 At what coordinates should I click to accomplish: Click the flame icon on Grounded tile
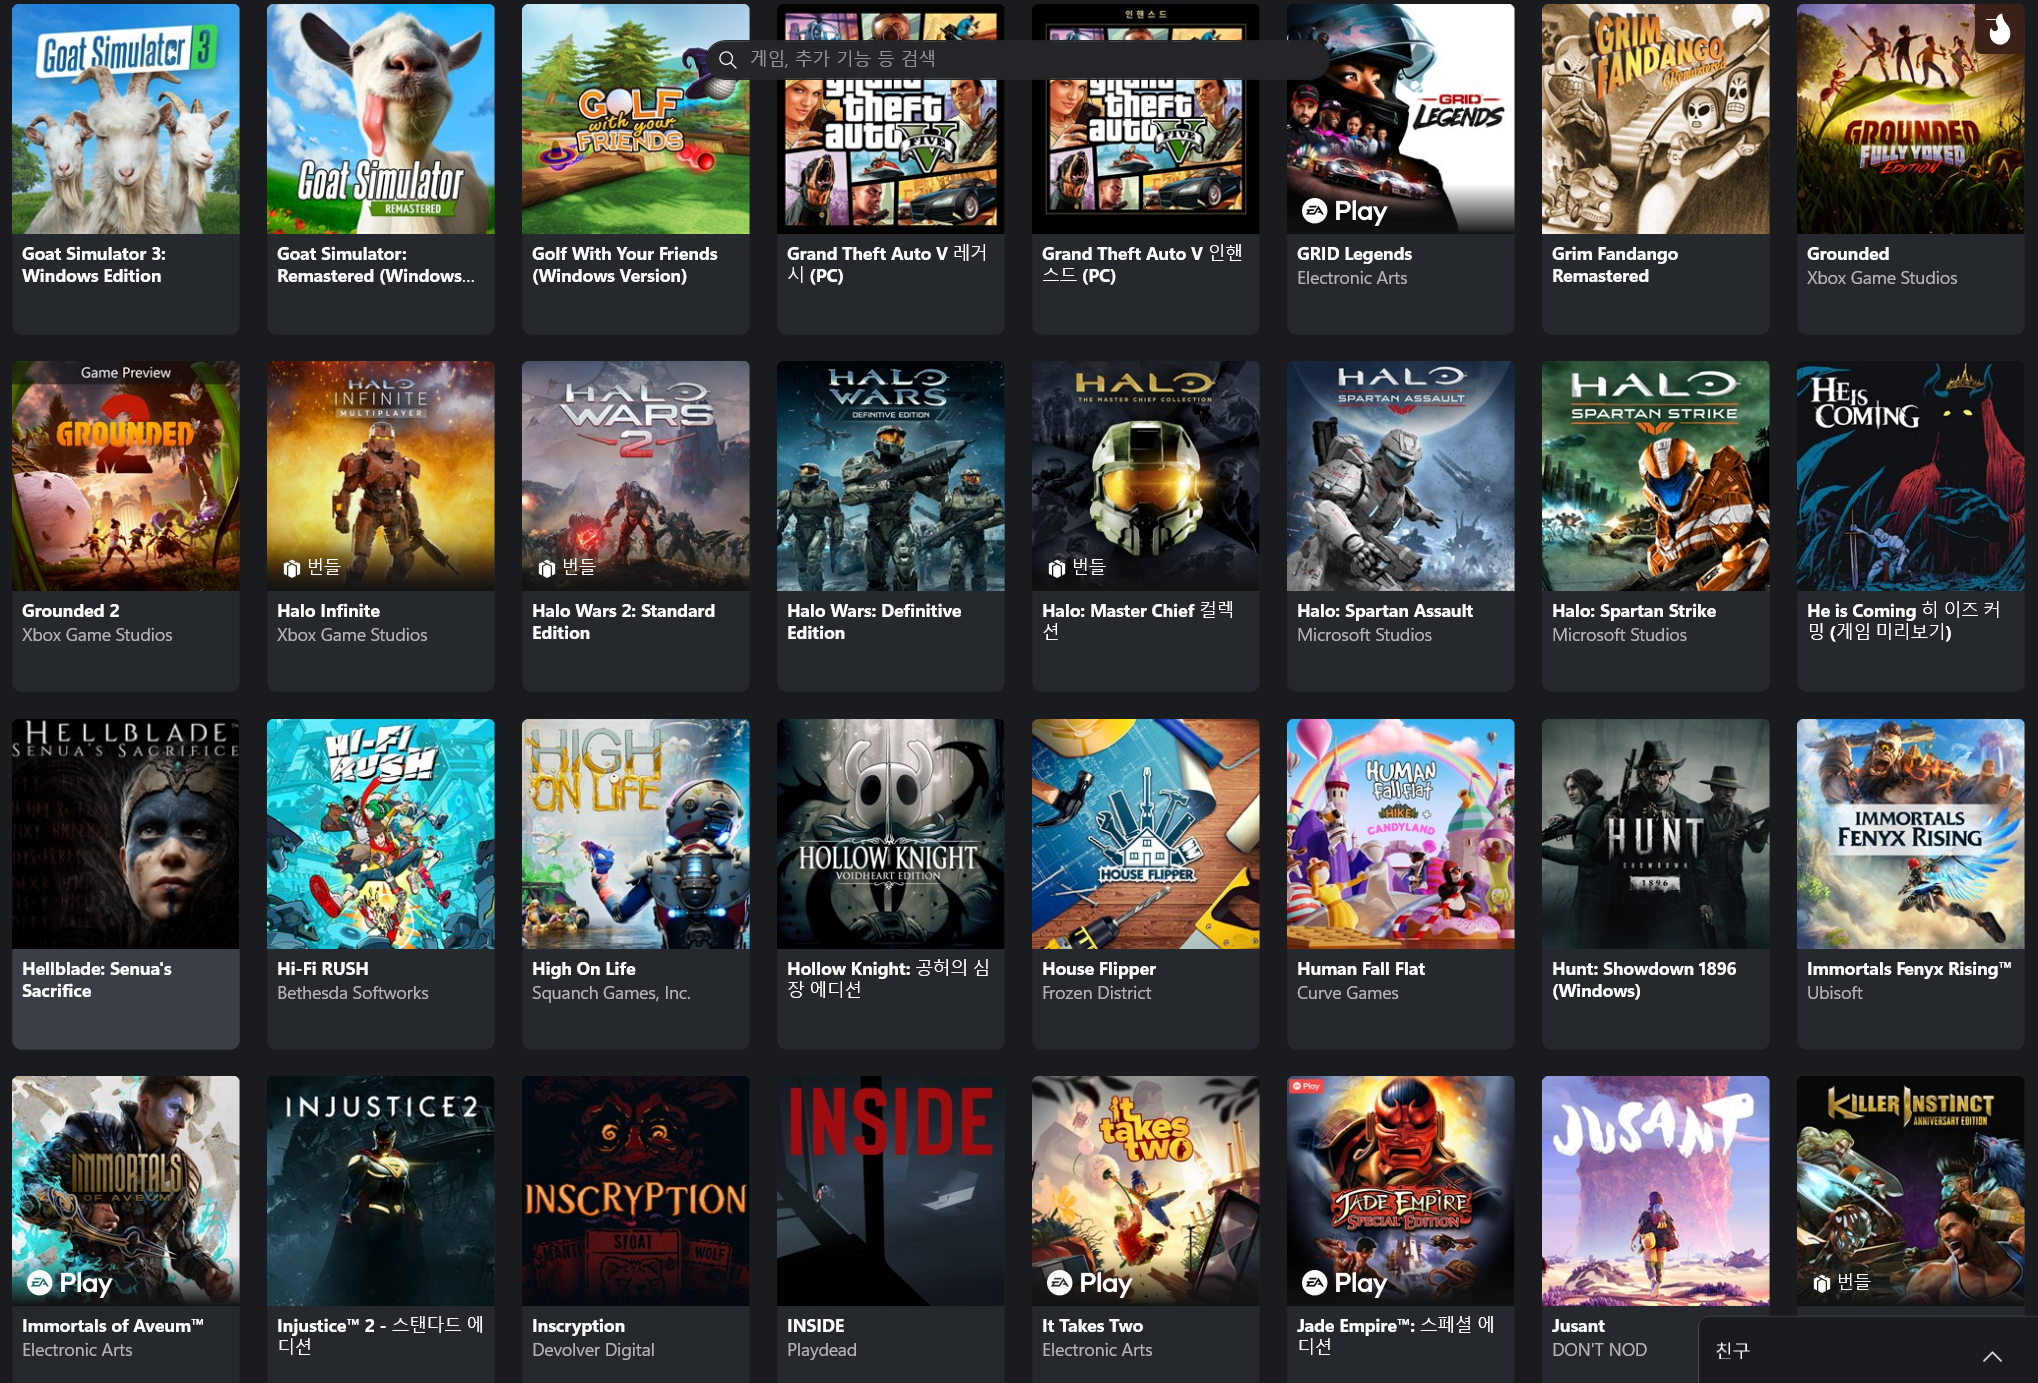(x=1999, y=30)
